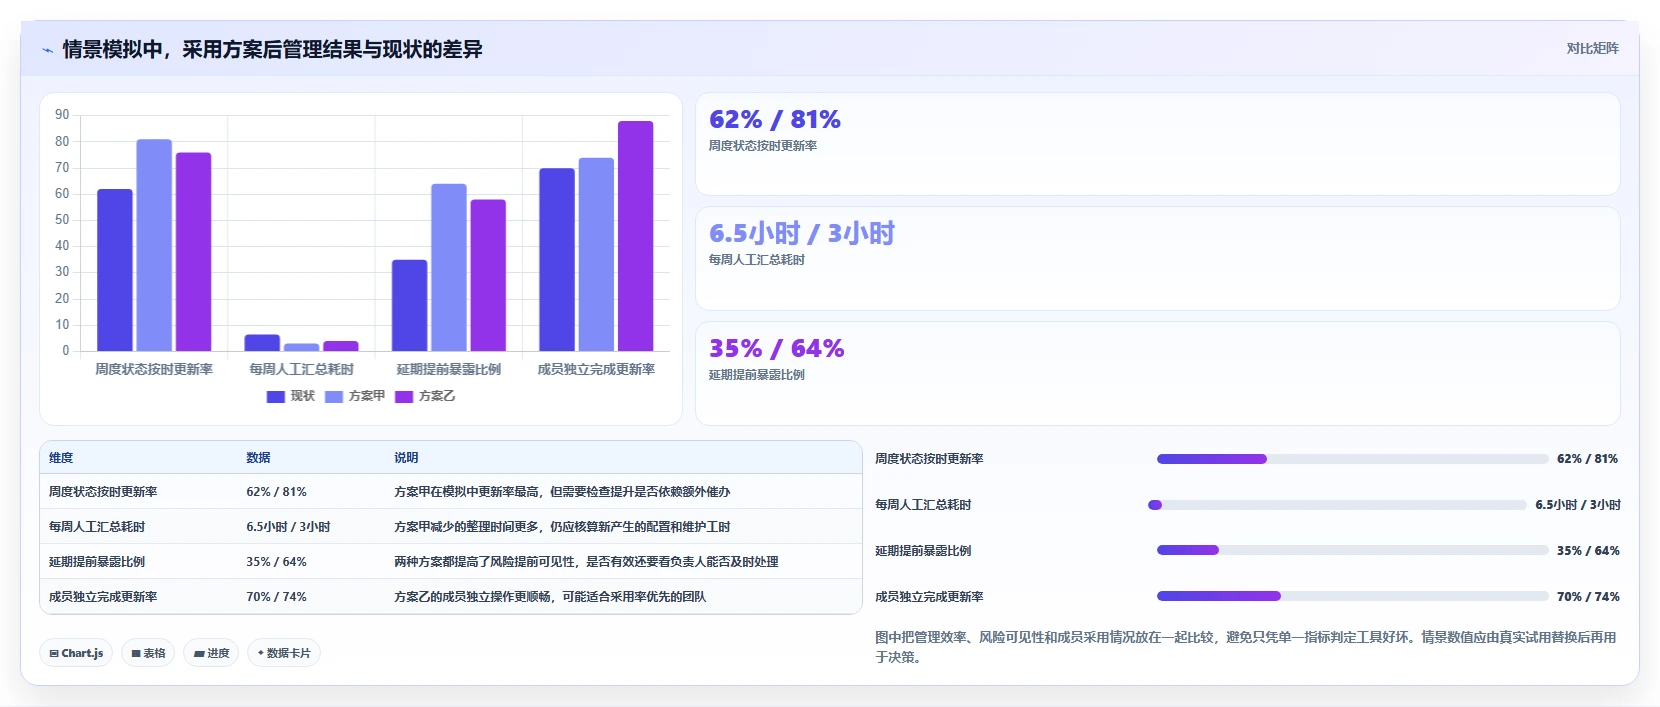This screenshot has height=707, width=1660.
Task: Click the 每周人工汇总耗时 axis label under the chart
Action: click(301, 369)
